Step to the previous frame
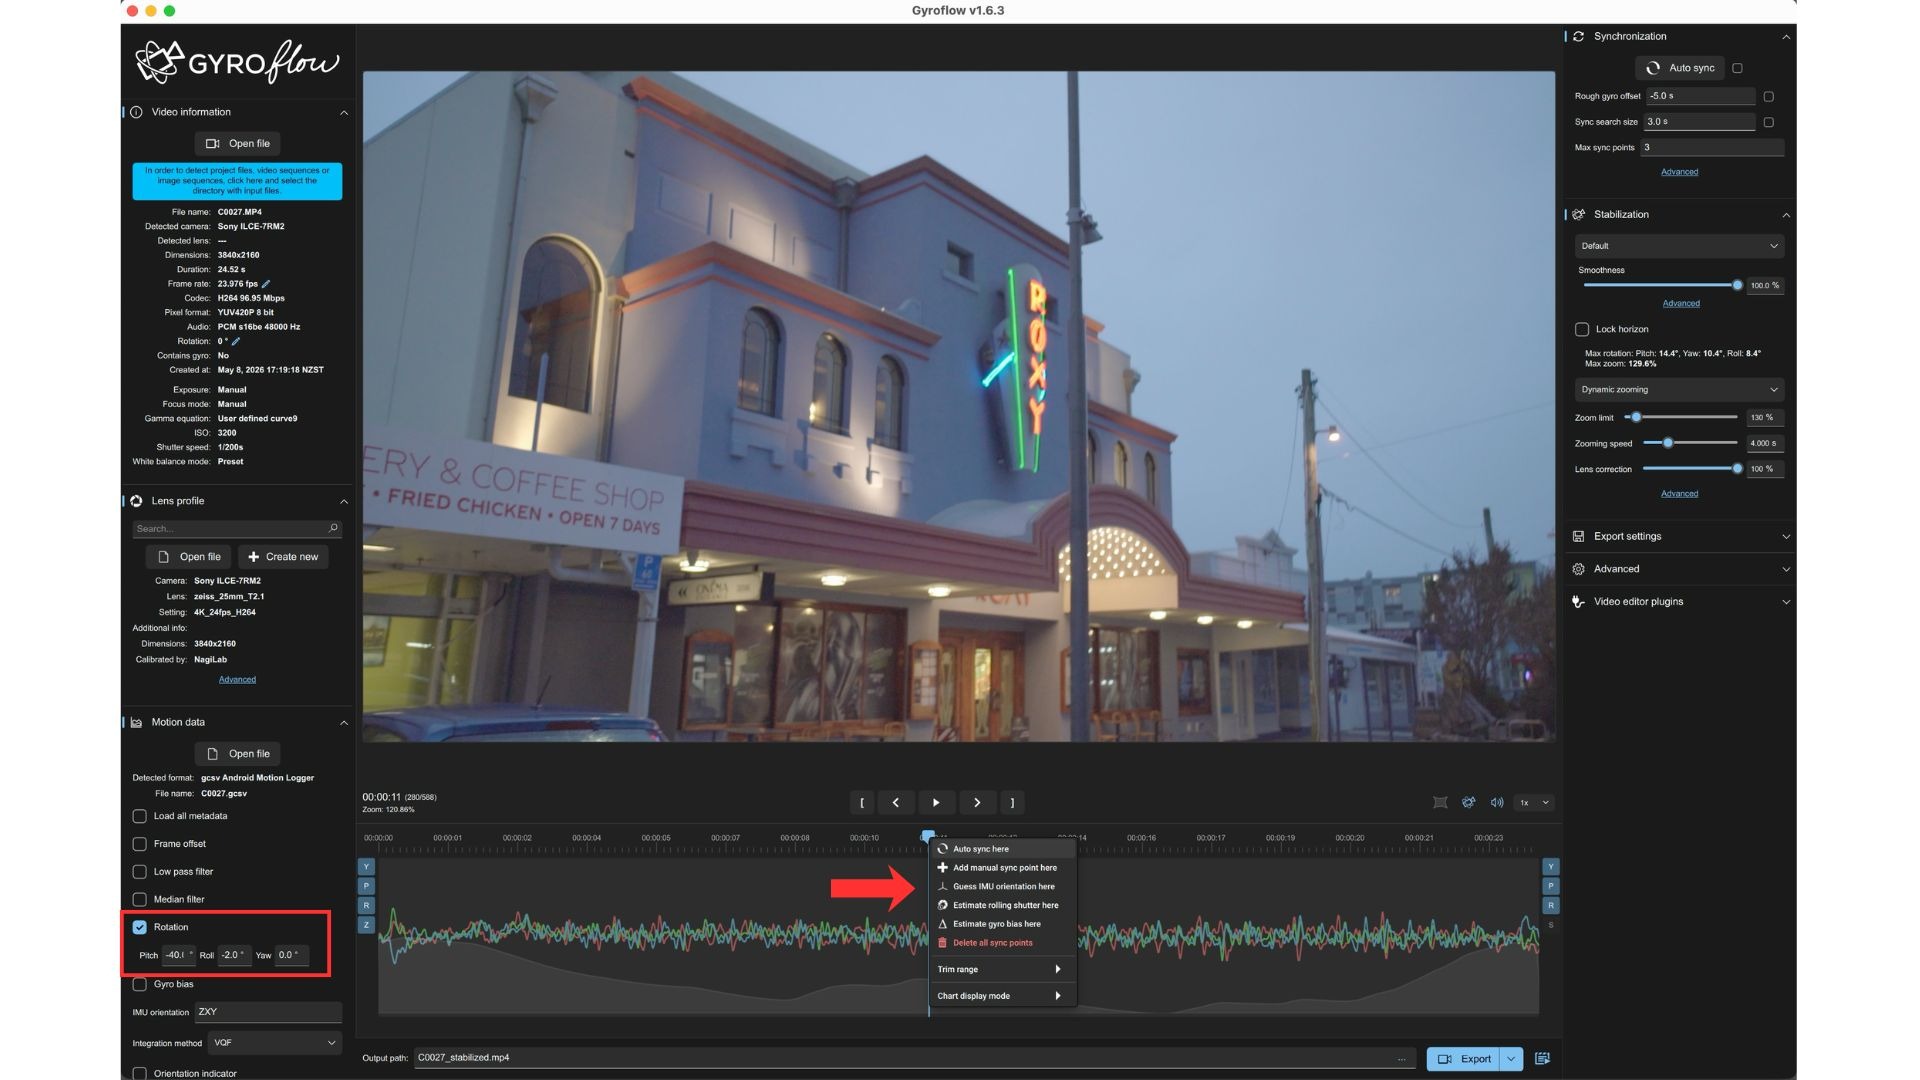 pos(895,802)
